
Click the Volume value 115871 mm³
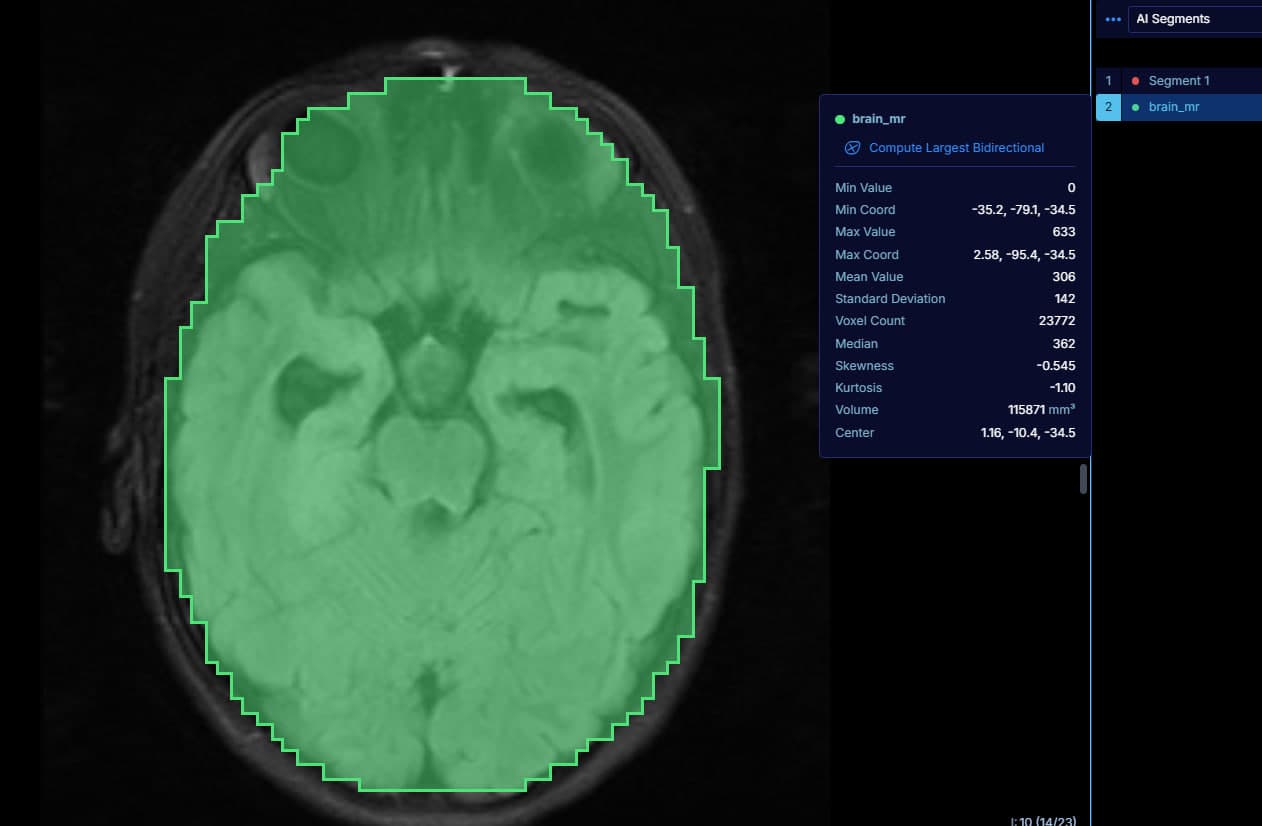coord(1041,410)
